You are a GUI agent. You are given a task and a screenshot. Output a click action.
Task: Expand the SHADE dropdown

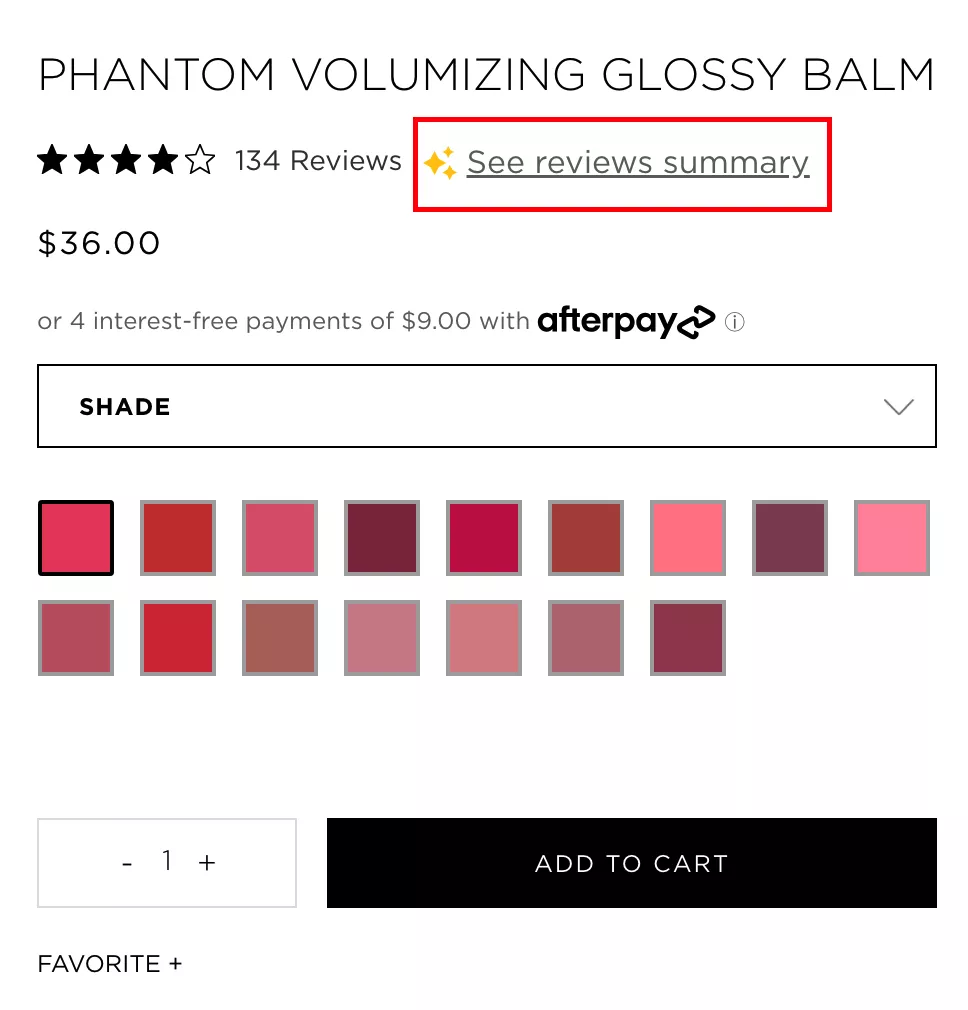486,406
